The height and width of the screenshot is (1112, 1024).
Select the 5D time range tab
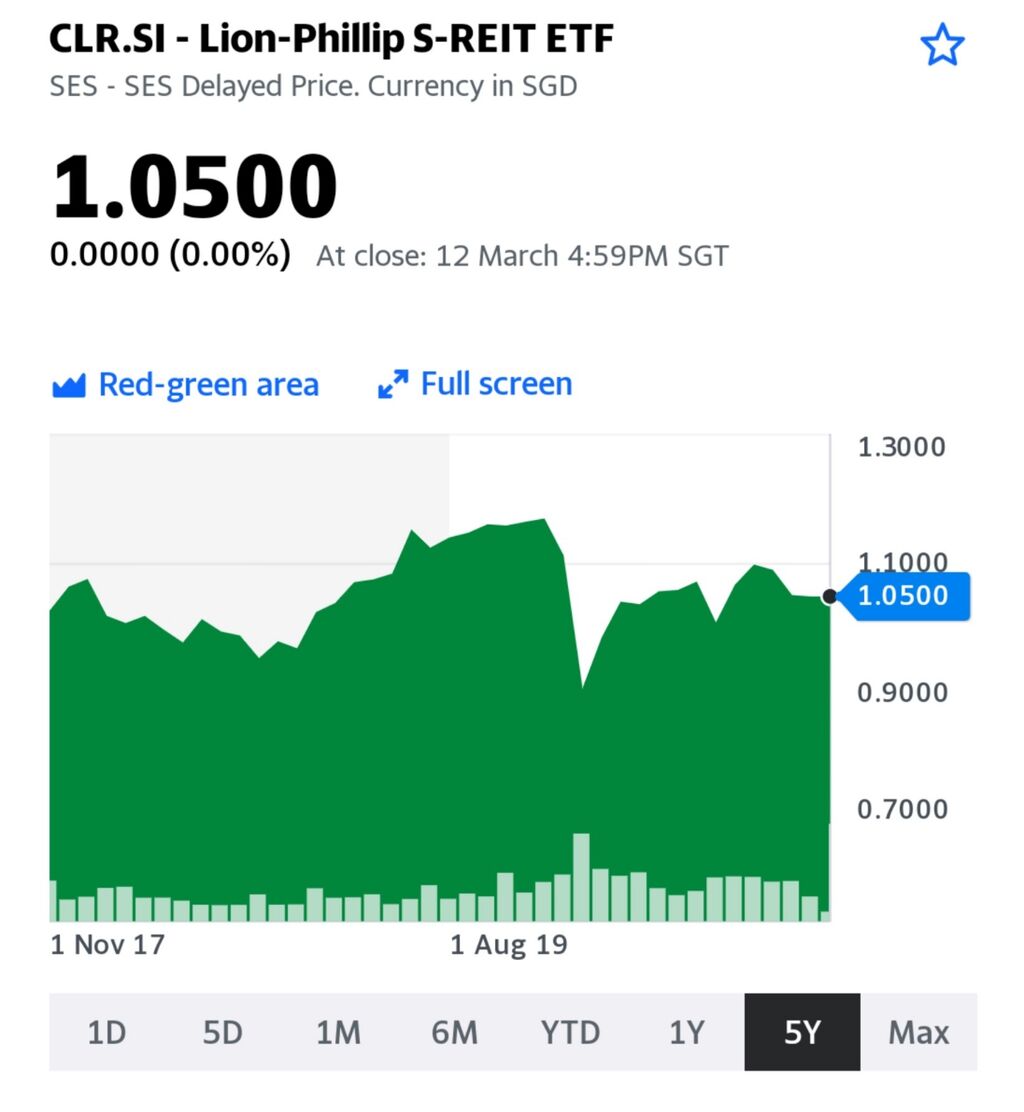click(x=223, y=1032)
